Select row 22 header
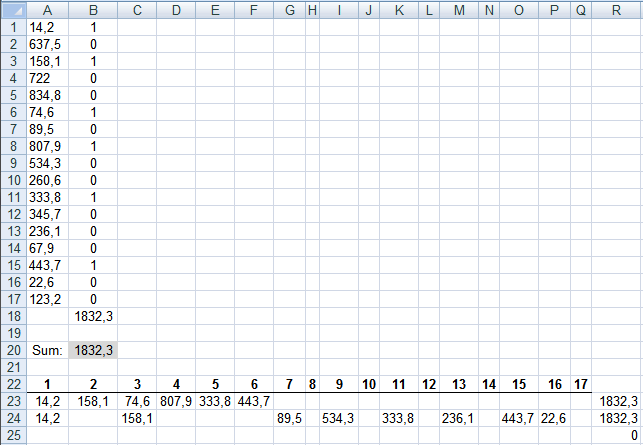 14,384
